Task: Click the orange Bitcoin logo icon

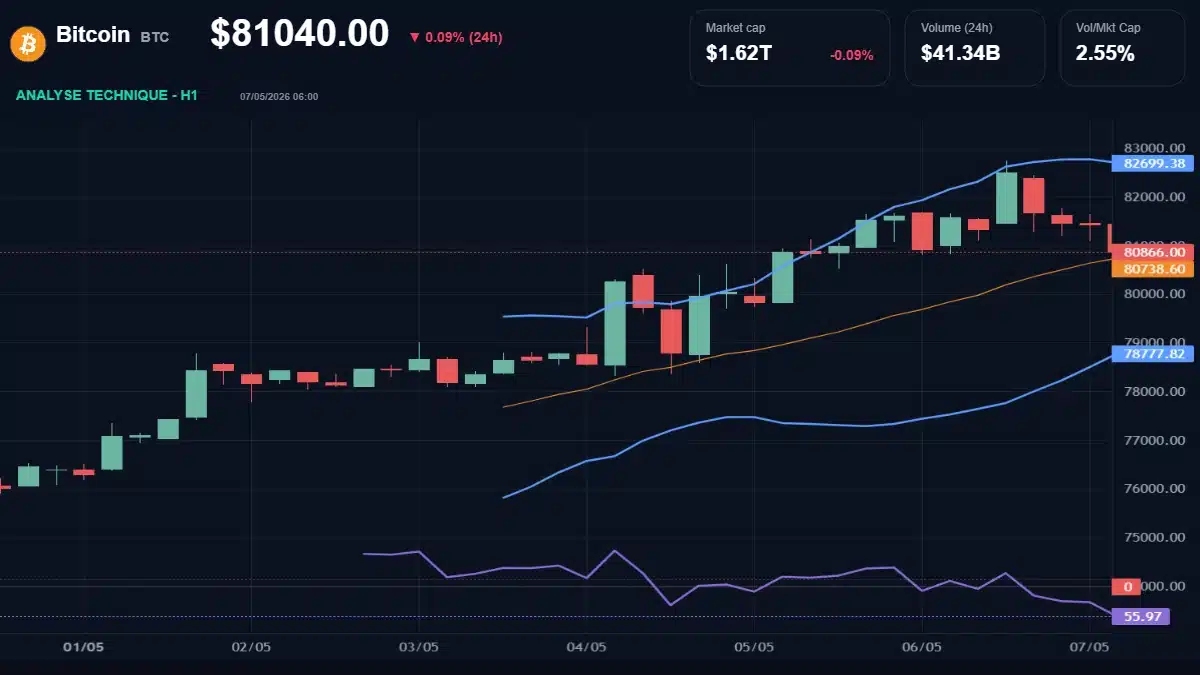Action: click(x=29, y=42)
